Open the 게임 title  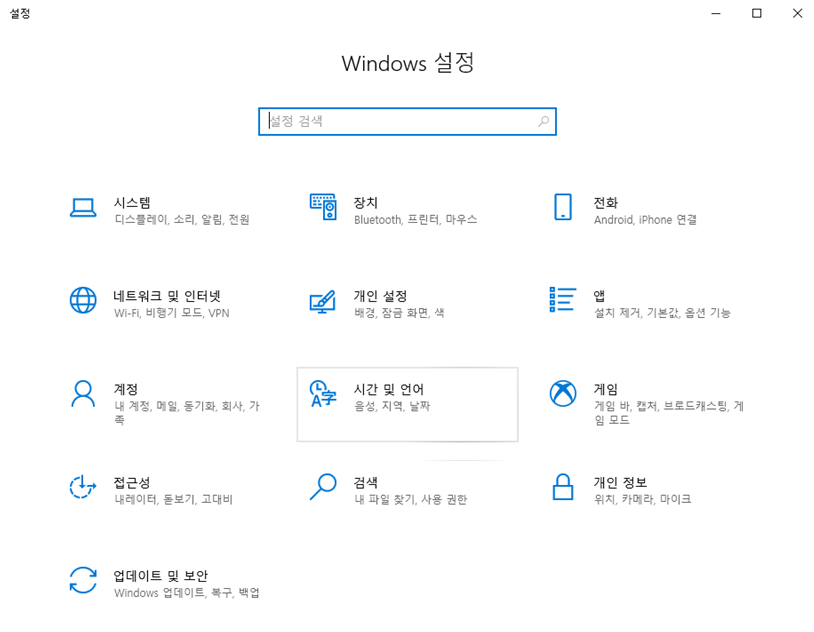pos(605,389)
